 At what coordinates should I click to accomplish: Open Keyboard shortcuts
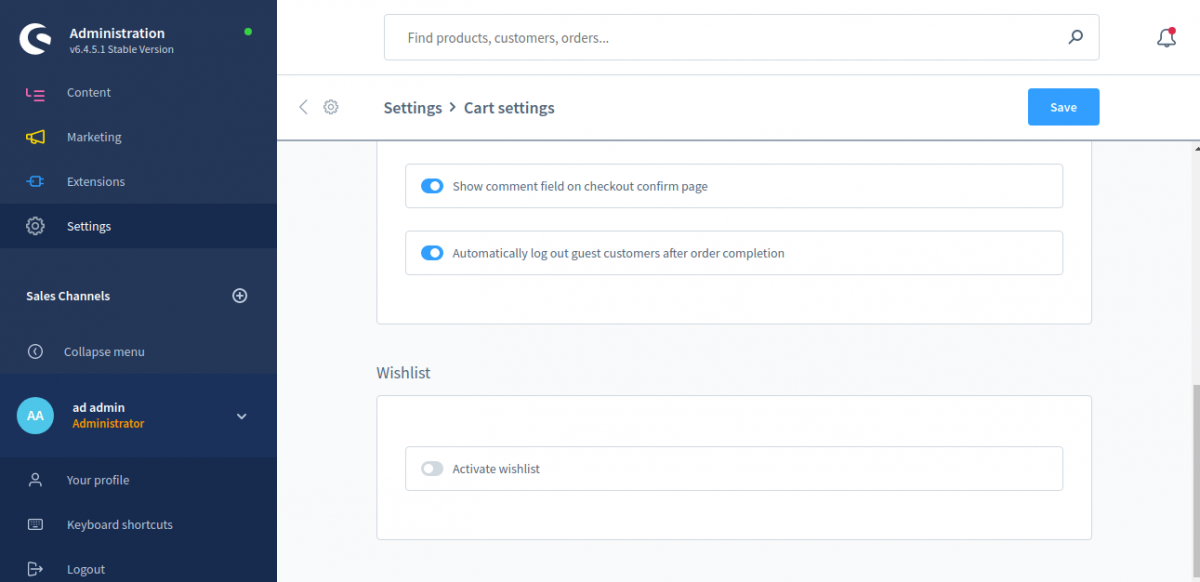click(x=120, y=525)
